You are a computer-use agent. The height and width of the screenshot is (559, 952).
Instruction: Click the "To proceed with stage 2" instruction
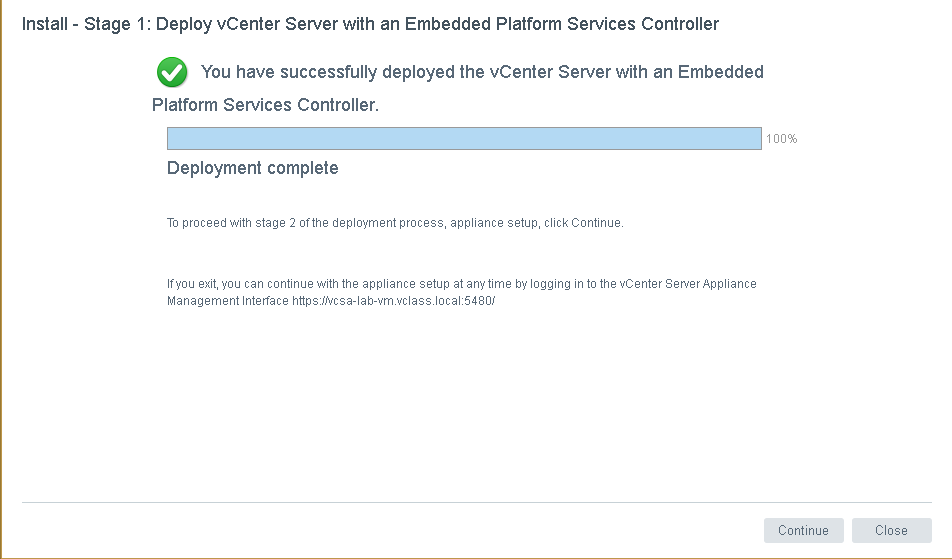[394, 223]
